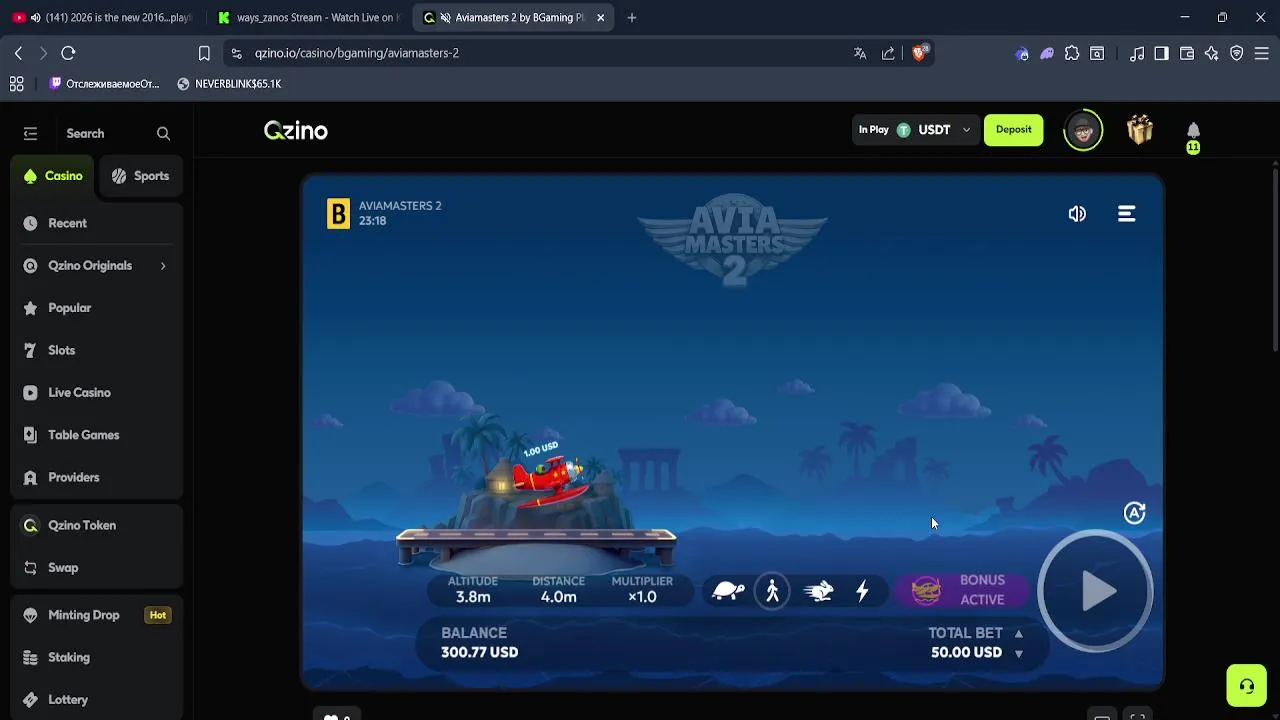The height and width of the screenshot is (720, 1280).
Task: Open the Table Games section
Action: (97, 435)
